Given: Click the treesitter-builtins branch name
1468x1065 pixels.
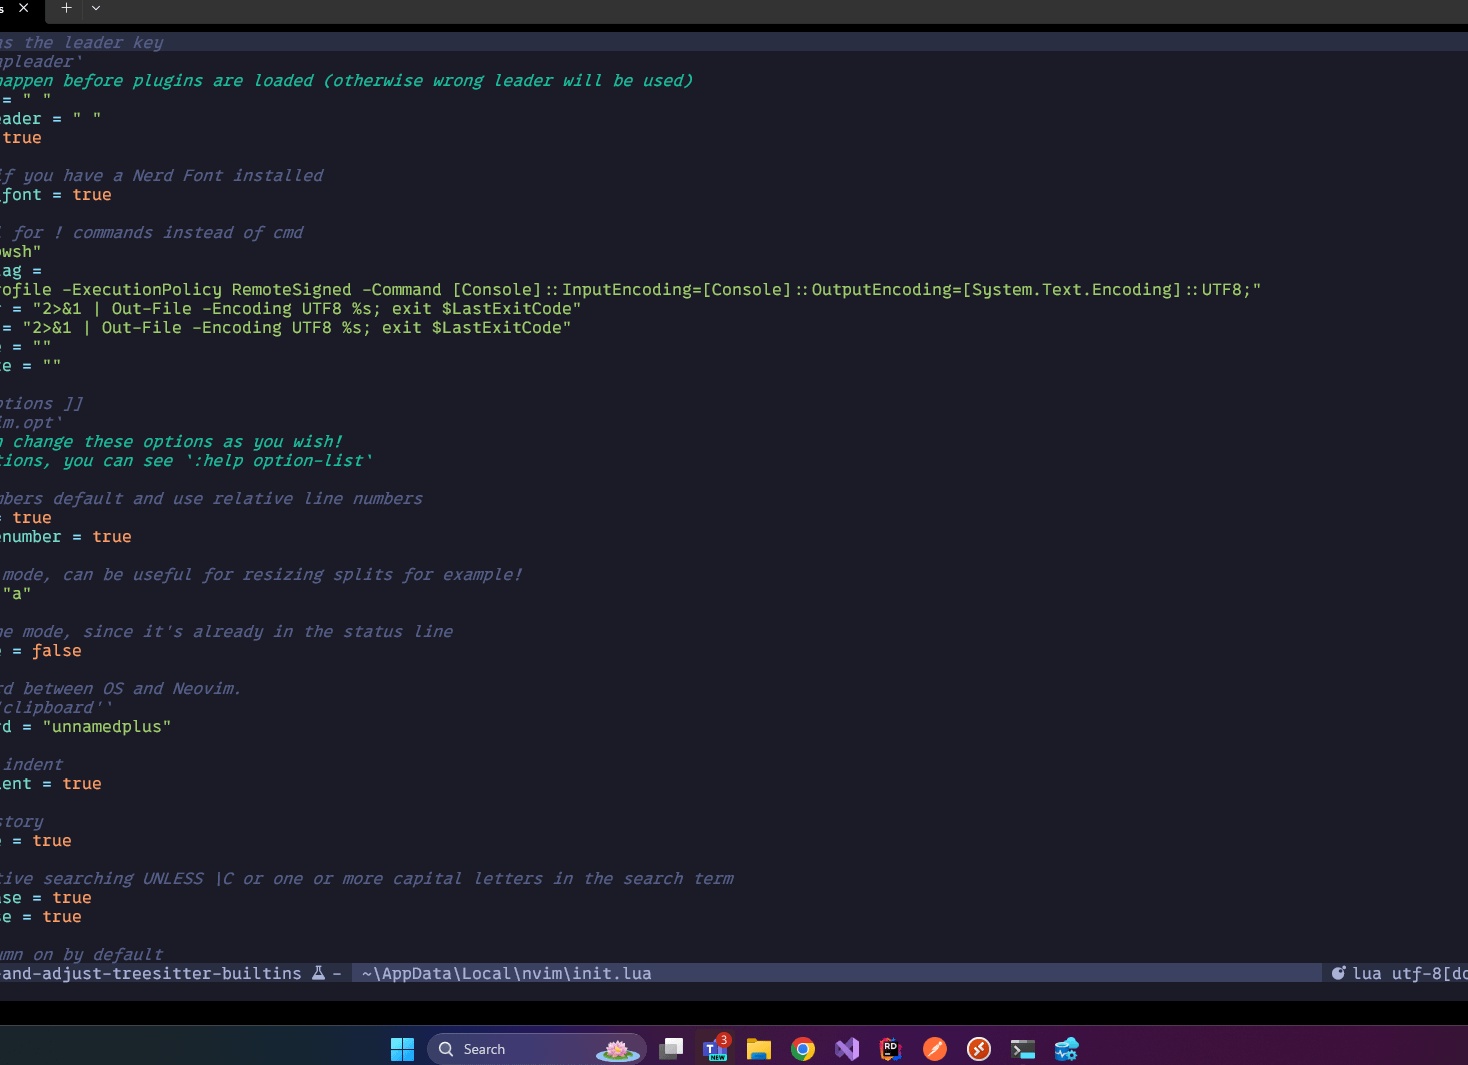Looking at the screenshot, I should coord(150,973).
